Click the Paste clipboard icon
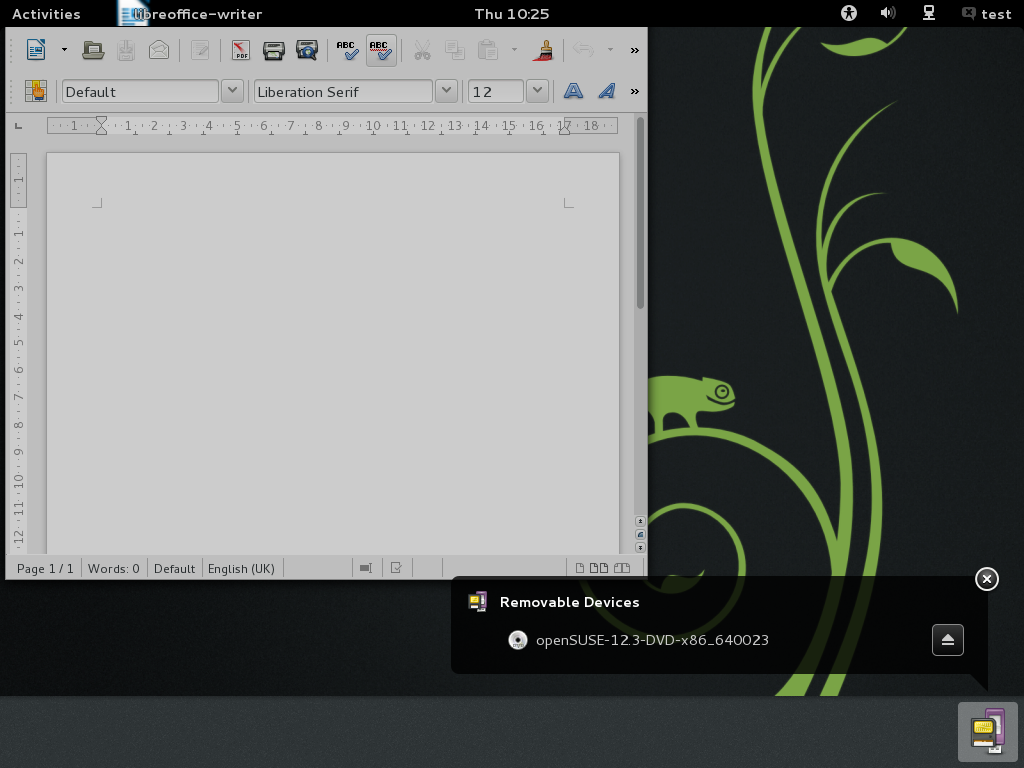The height and width of the screenshot is (768, 1024). tap(488, 50)
